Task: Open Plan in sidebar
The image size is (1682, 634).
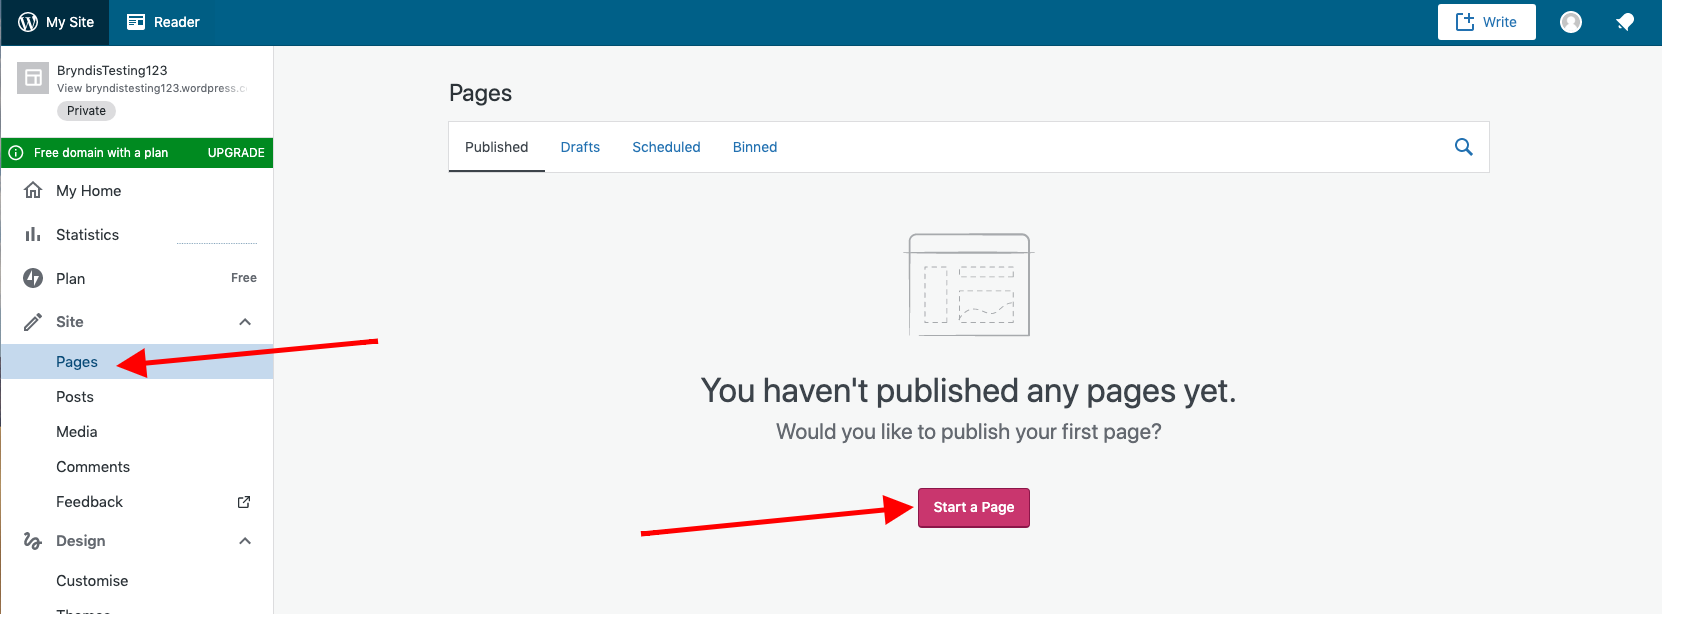Action: pos(137,278)
